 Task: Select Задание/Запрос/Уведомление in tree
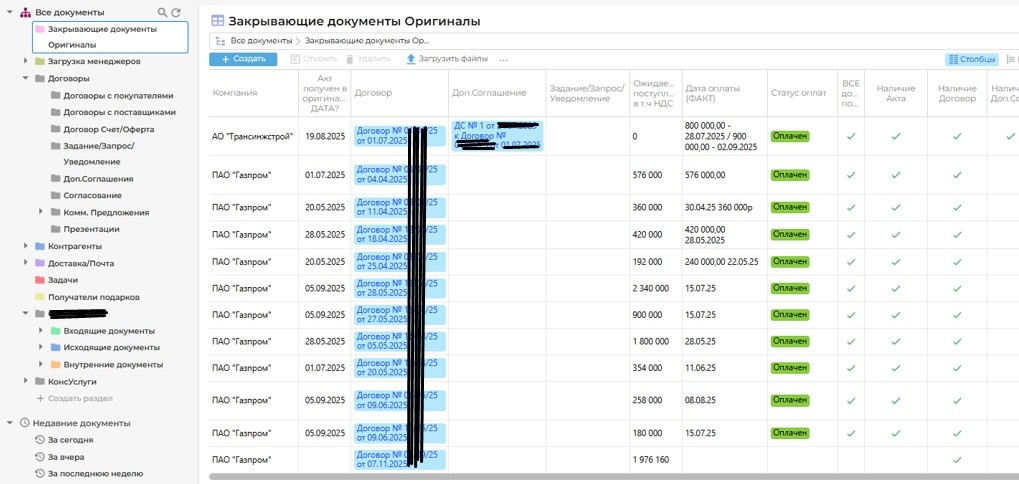99,154
